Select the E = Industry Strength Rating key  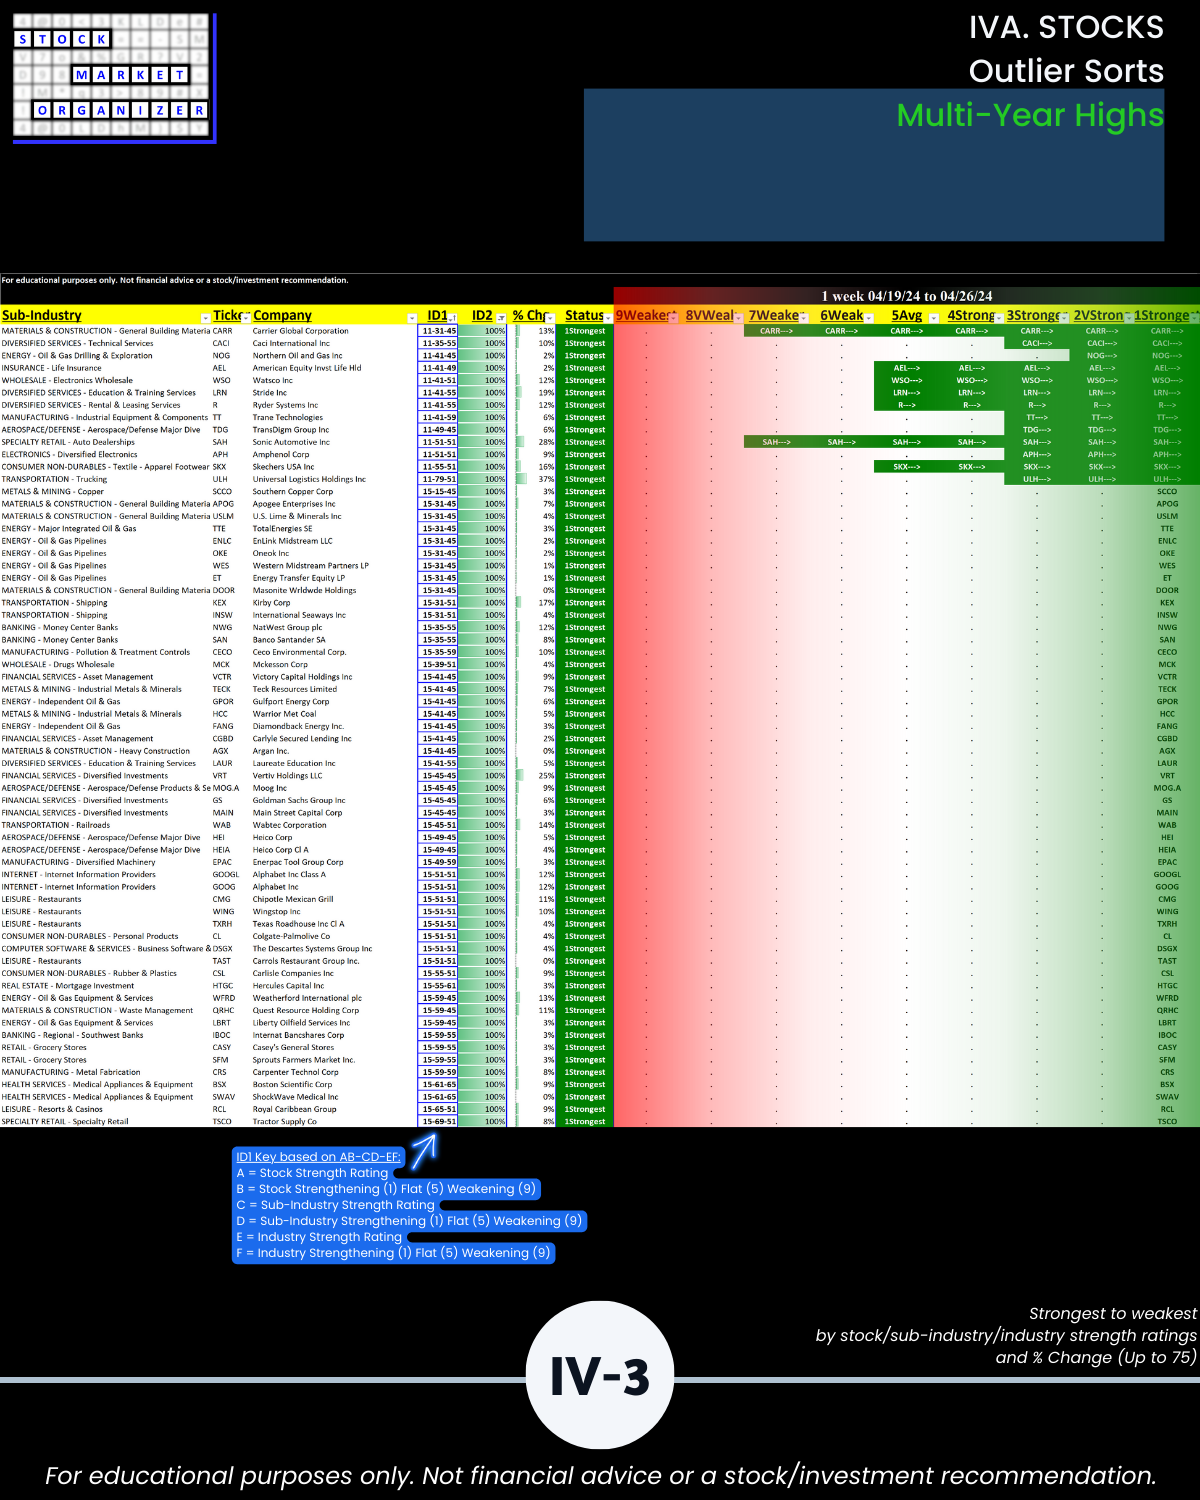tap(319, 1237)
